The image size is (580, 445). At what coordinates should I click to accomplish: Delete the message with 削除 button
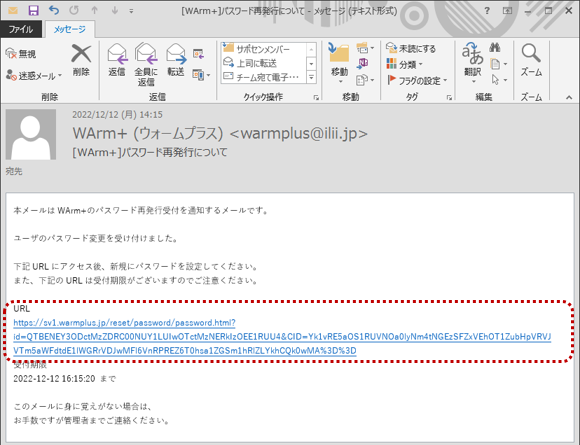pyautogui.click(x=81, y=60)
